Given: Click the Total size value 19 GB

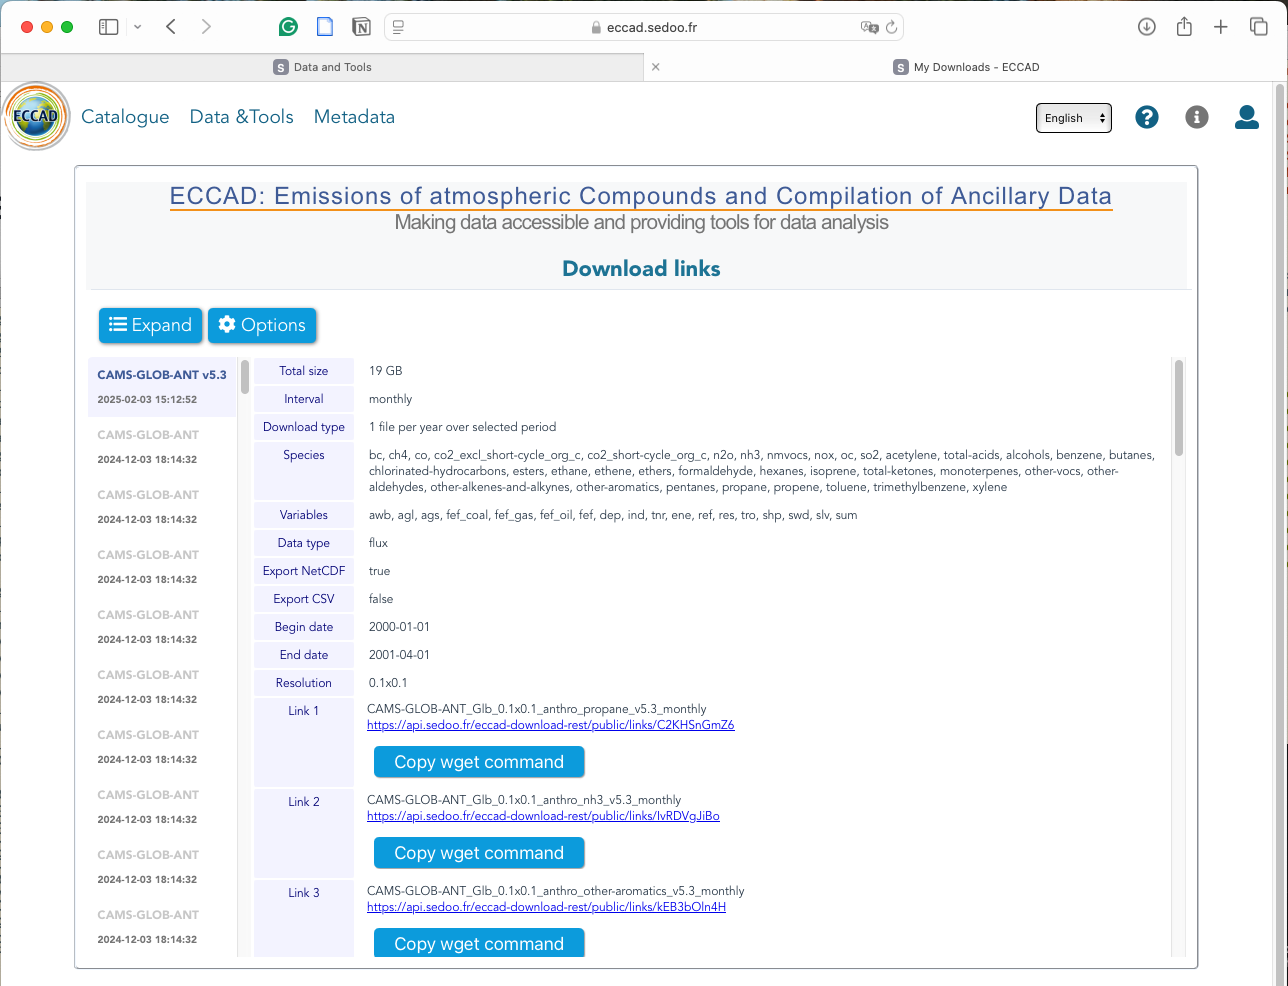Looking at the screenshot, I should click(386, 371).
